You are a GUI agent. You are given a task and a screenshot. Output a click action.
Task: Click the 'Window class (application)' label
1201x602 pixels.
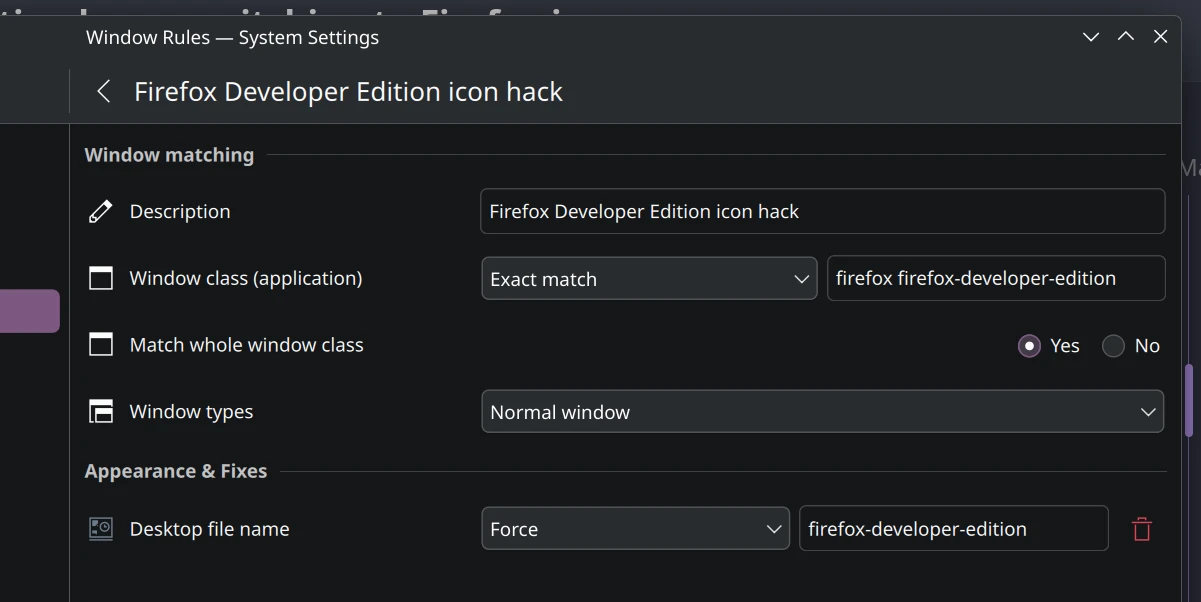coord(246,279)
